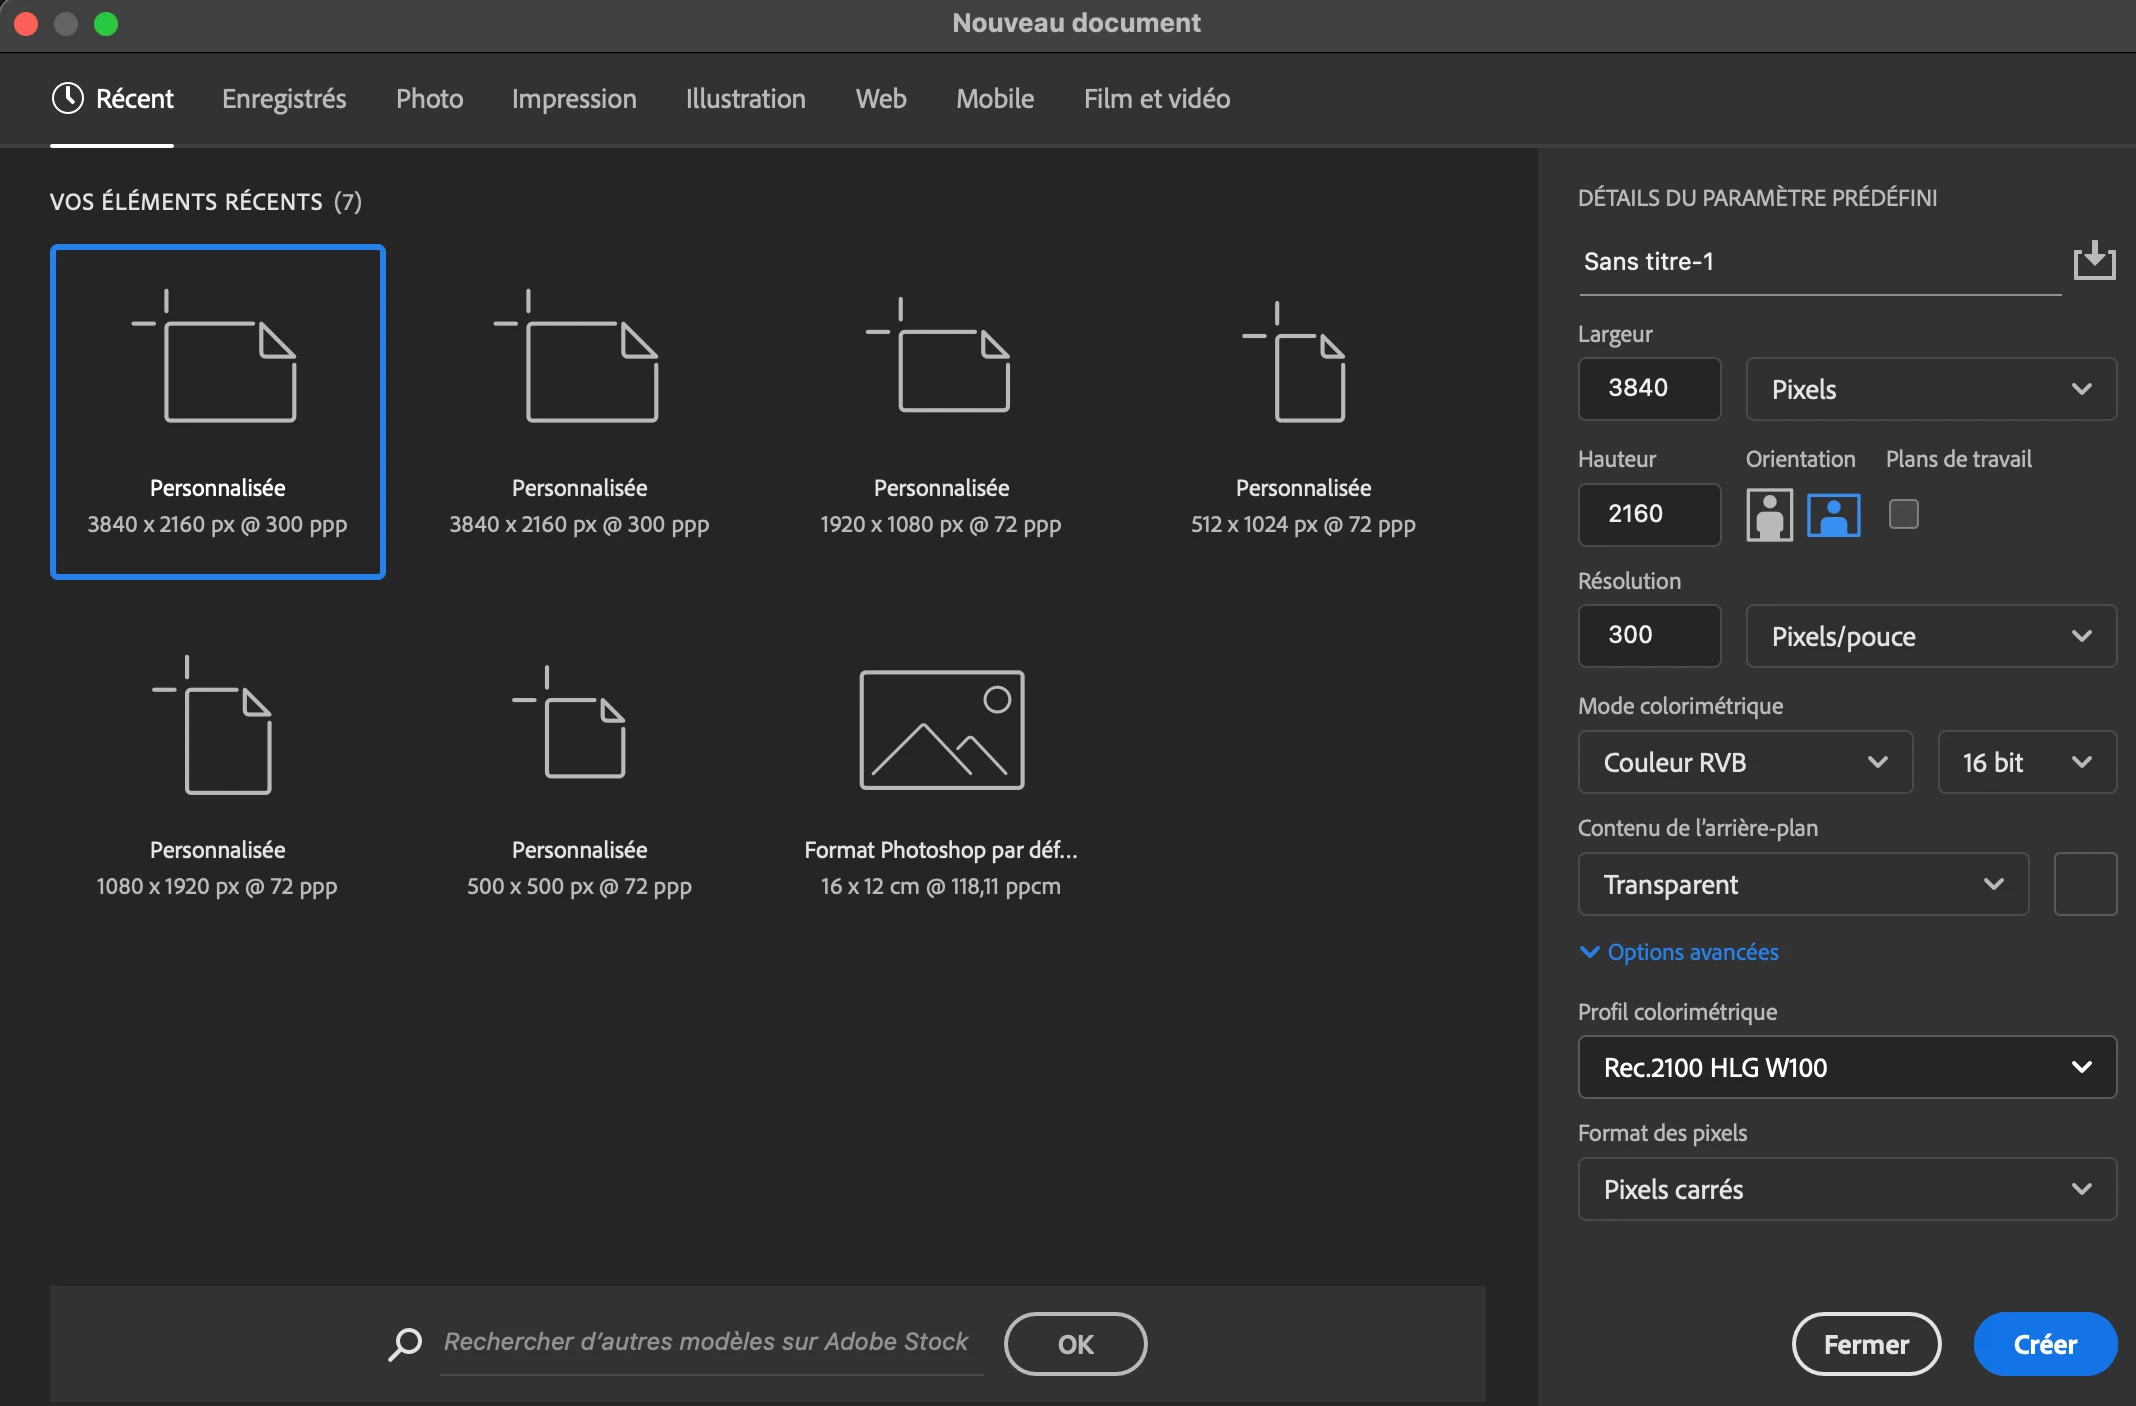Click the Fermer button
Screen dimensions: 2136x1406
1865,1344
